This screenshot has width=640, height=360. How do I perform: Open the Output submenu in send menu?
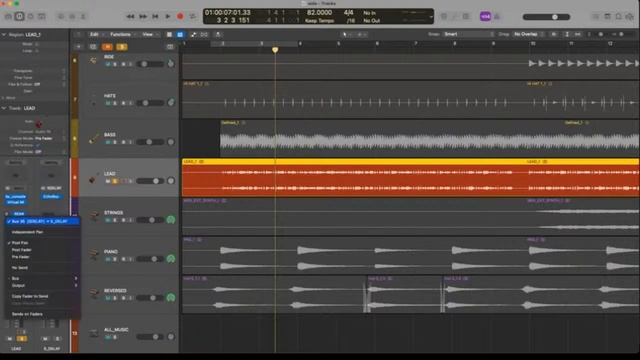tap(42, 285)
